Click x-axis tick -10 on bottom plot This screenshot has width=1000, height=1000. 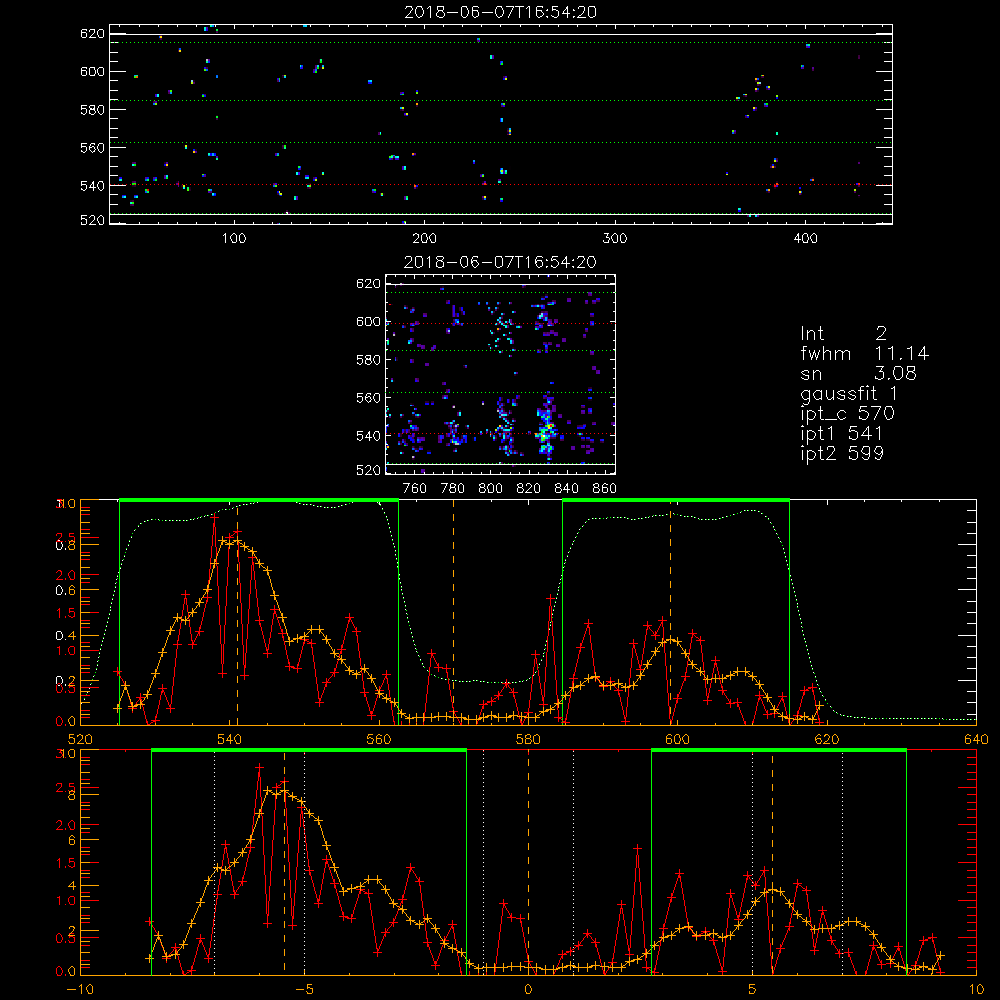pyautogui.click(x=80, y=990)
